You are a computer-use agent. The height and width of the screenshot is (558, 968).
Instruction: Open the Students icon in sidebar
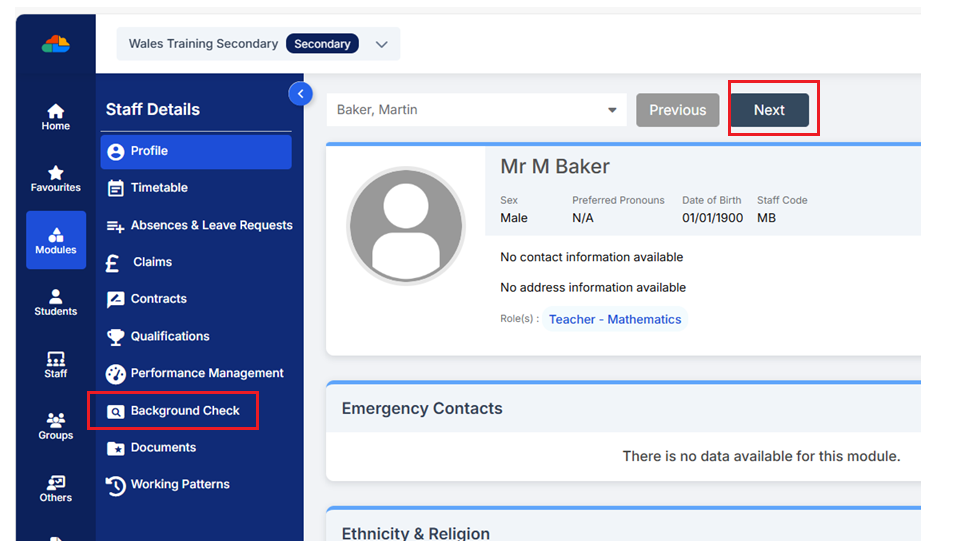pyautogui.click(x=55, y=302)
